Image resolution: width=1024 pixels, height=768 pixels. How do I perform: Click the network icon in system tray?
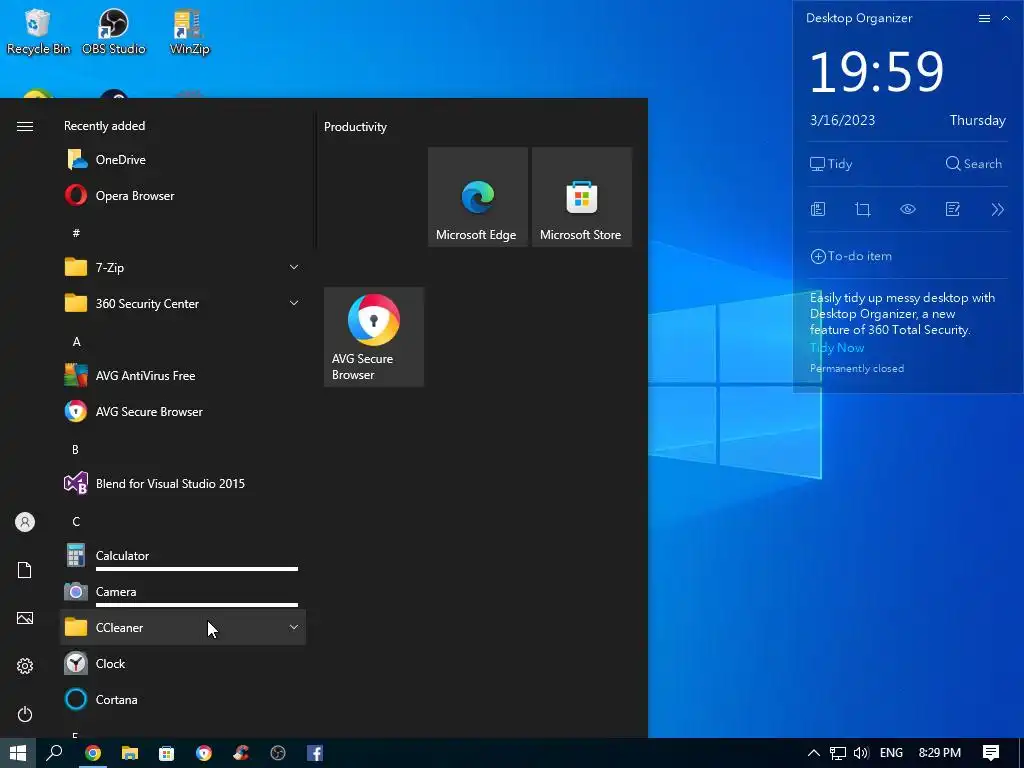click(838, 753)
